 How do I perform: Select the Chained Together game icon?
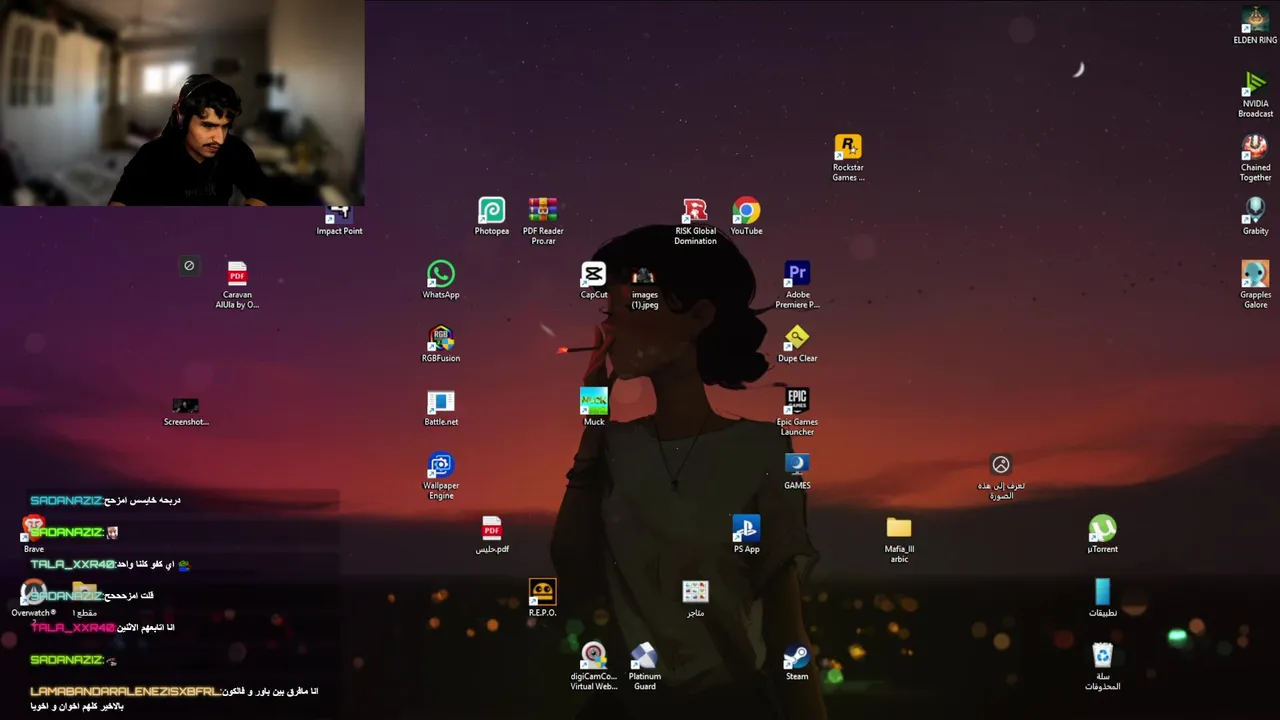[x=1255, y=158]
